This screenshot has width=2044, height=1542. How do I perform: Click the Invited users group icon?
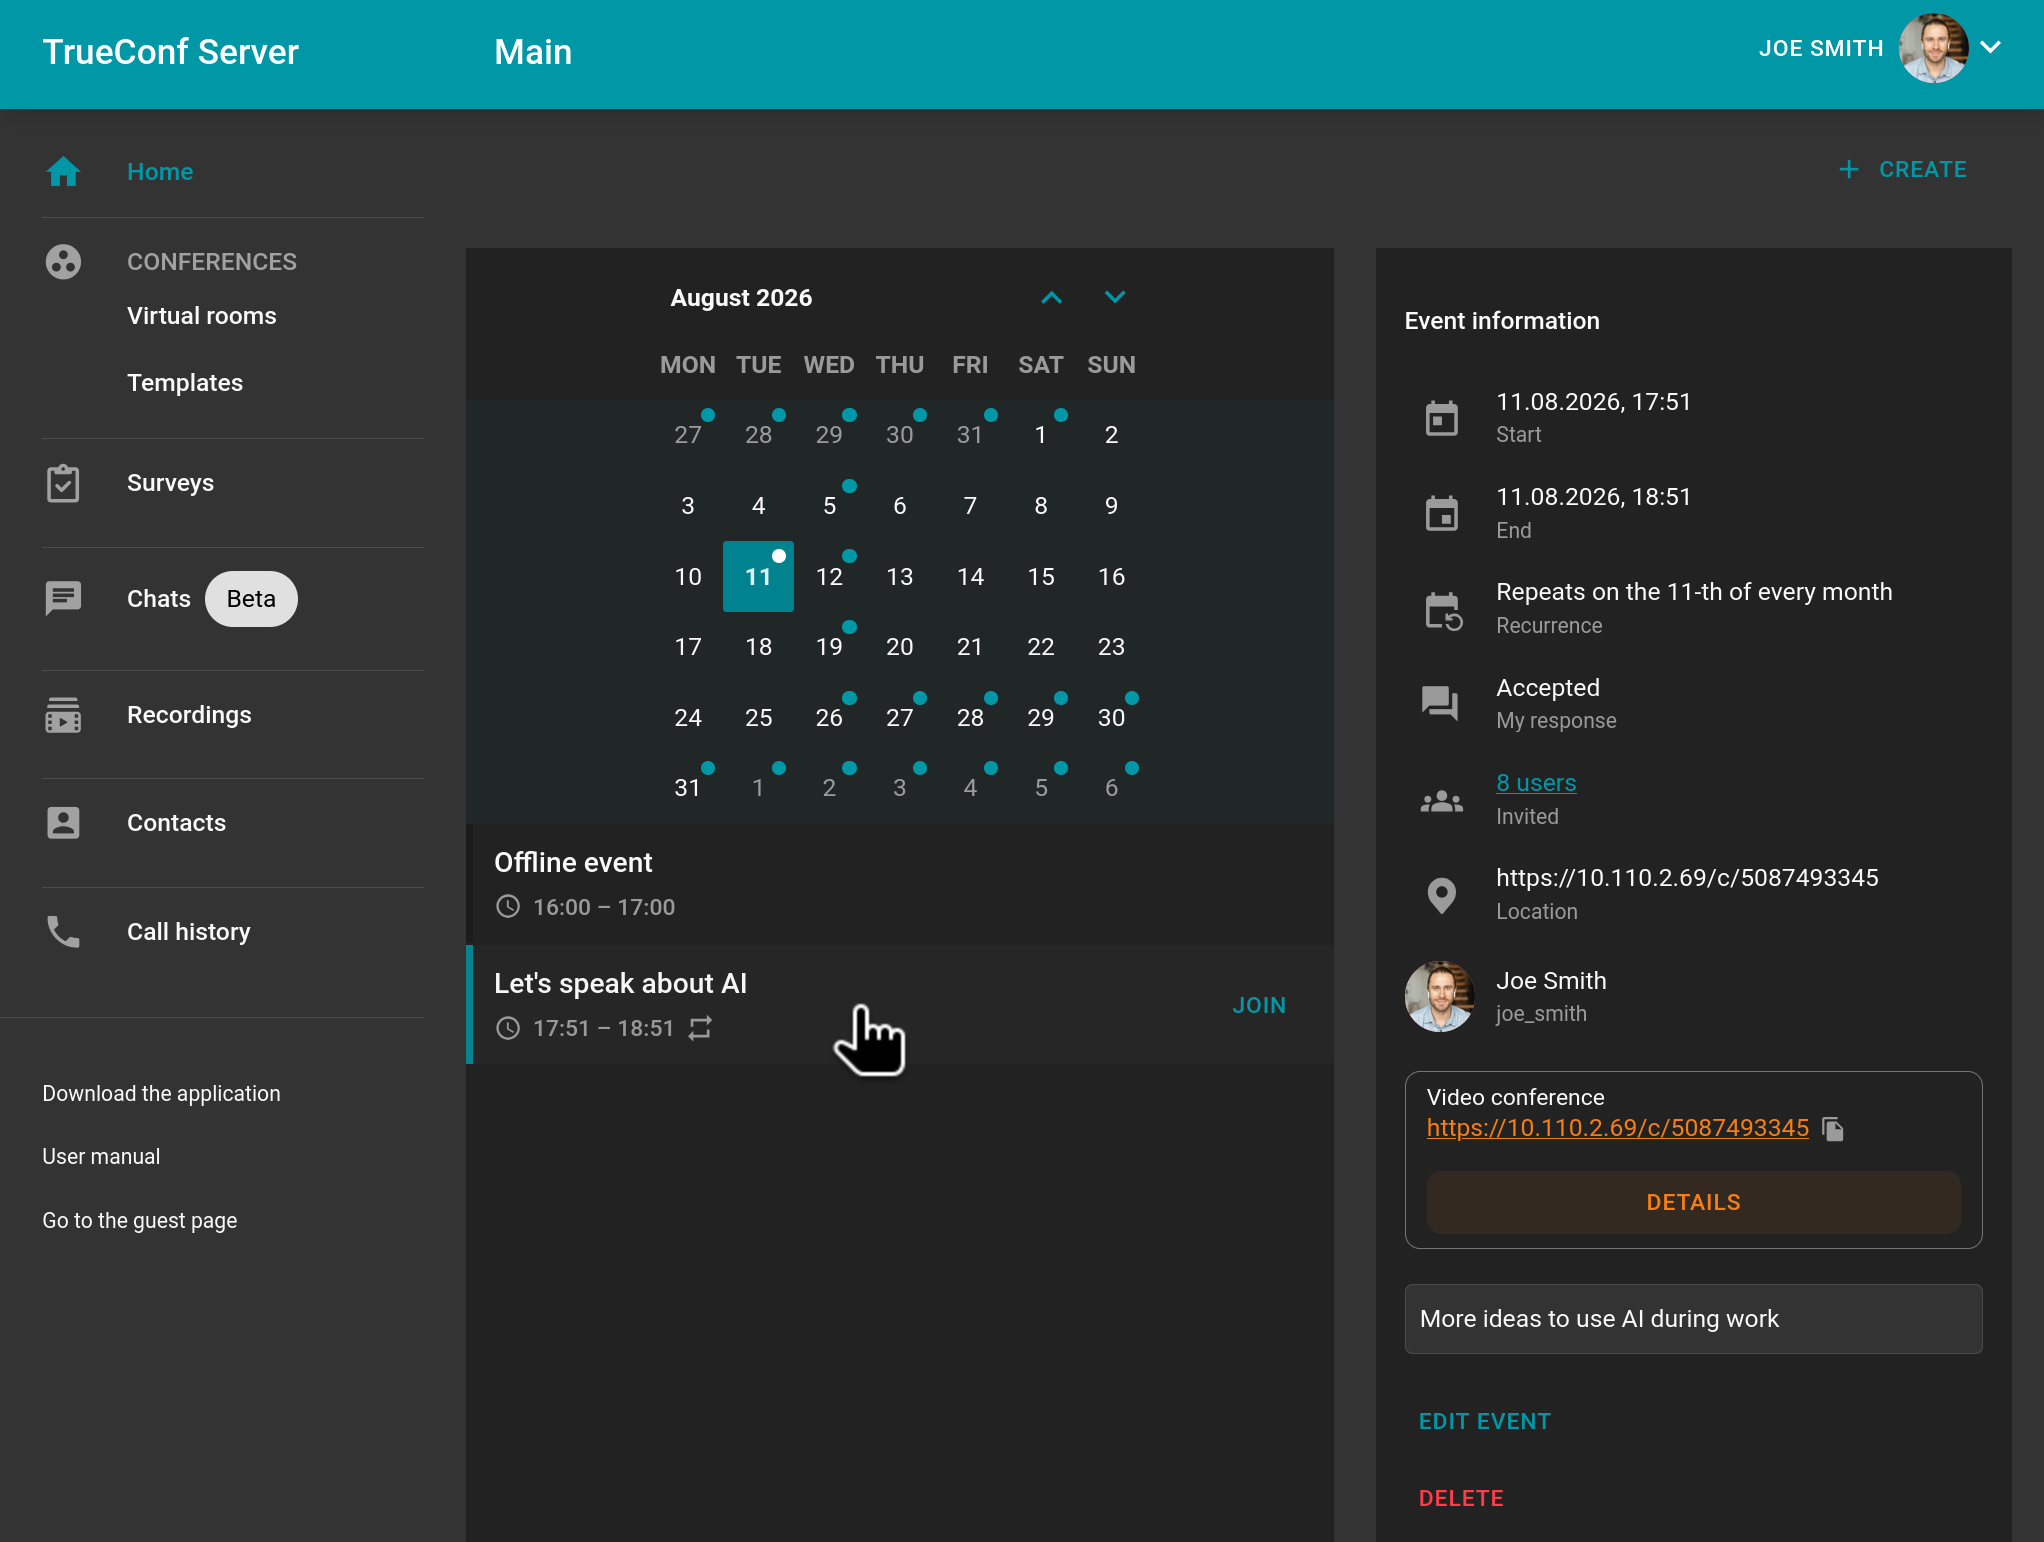point(1441,800)
